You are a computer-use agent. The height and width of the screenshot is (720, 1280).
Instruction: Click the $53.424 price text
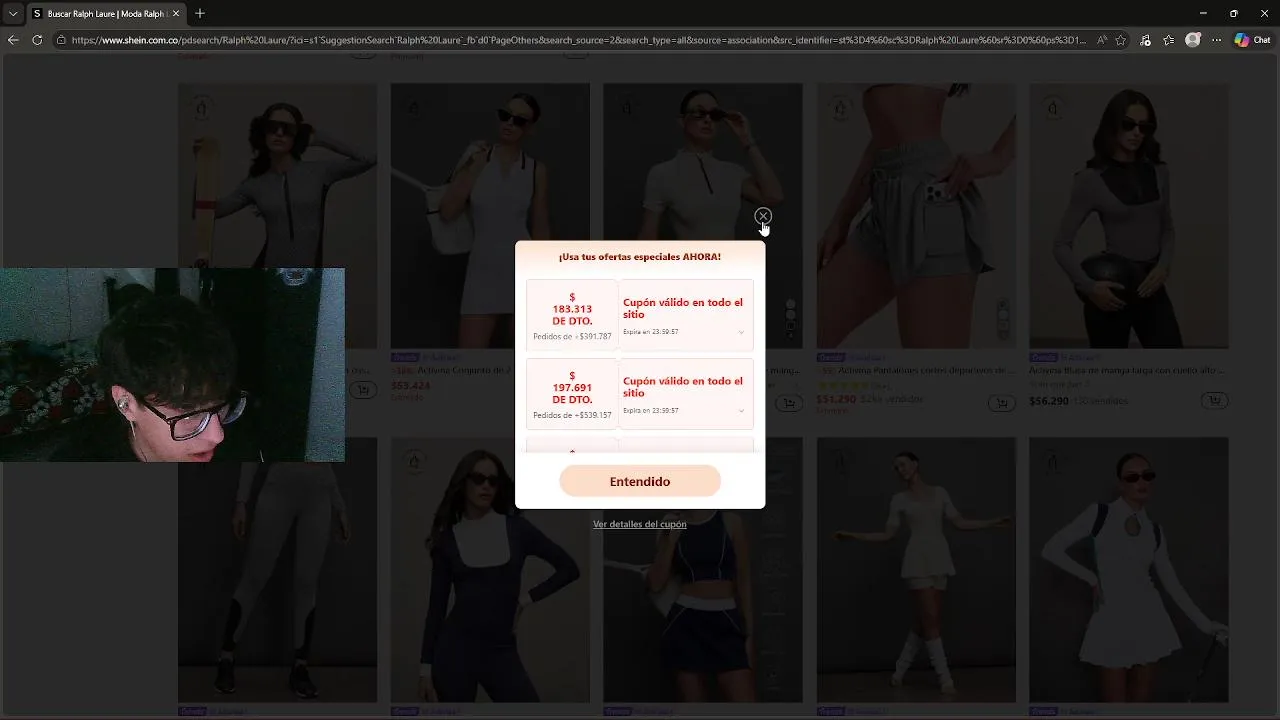(410, 385)
